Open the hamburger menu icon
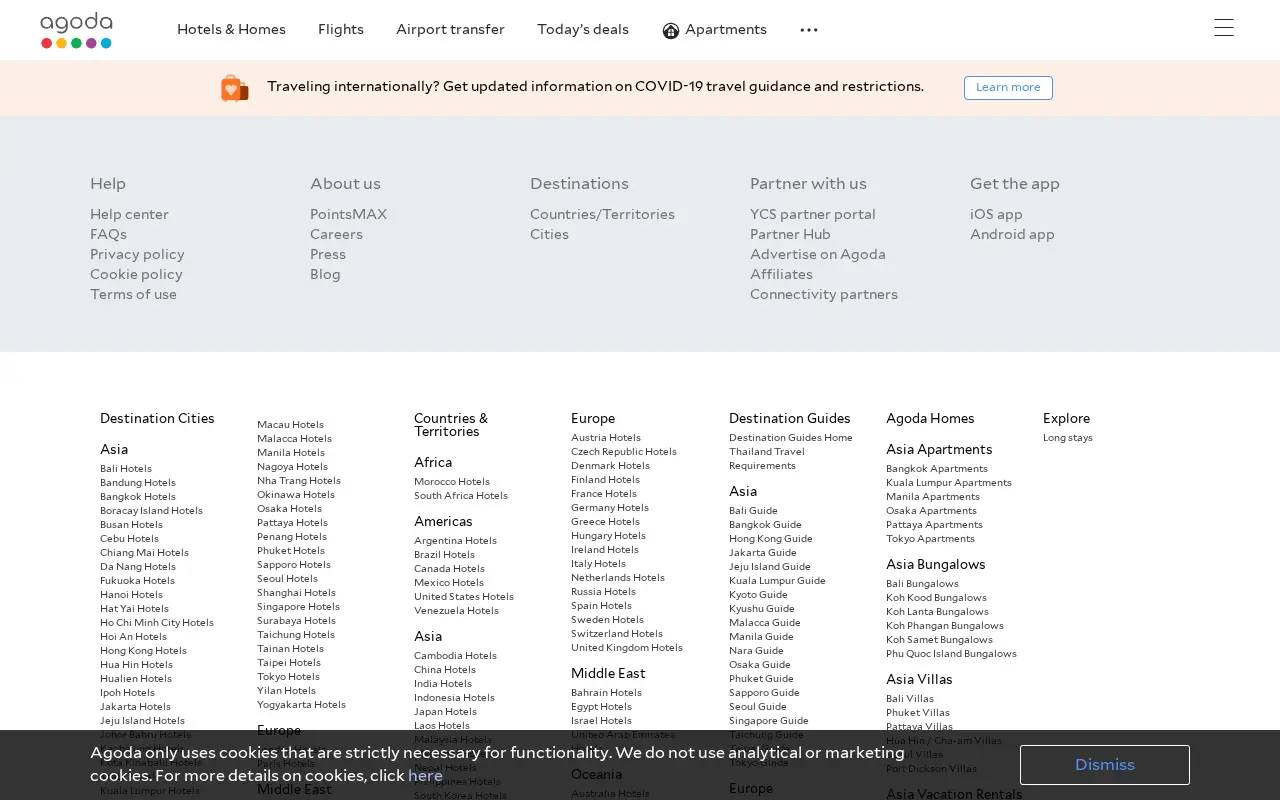 coord(1224,28)
